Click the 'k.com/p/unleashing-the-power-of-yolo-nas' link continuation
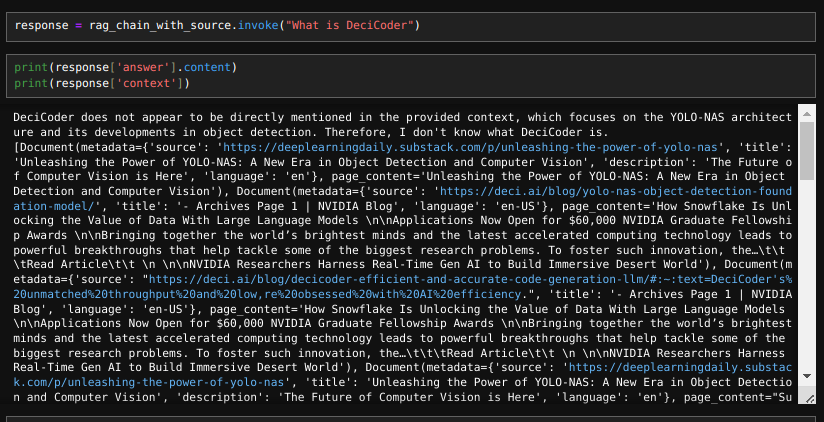 coord(149,382)
